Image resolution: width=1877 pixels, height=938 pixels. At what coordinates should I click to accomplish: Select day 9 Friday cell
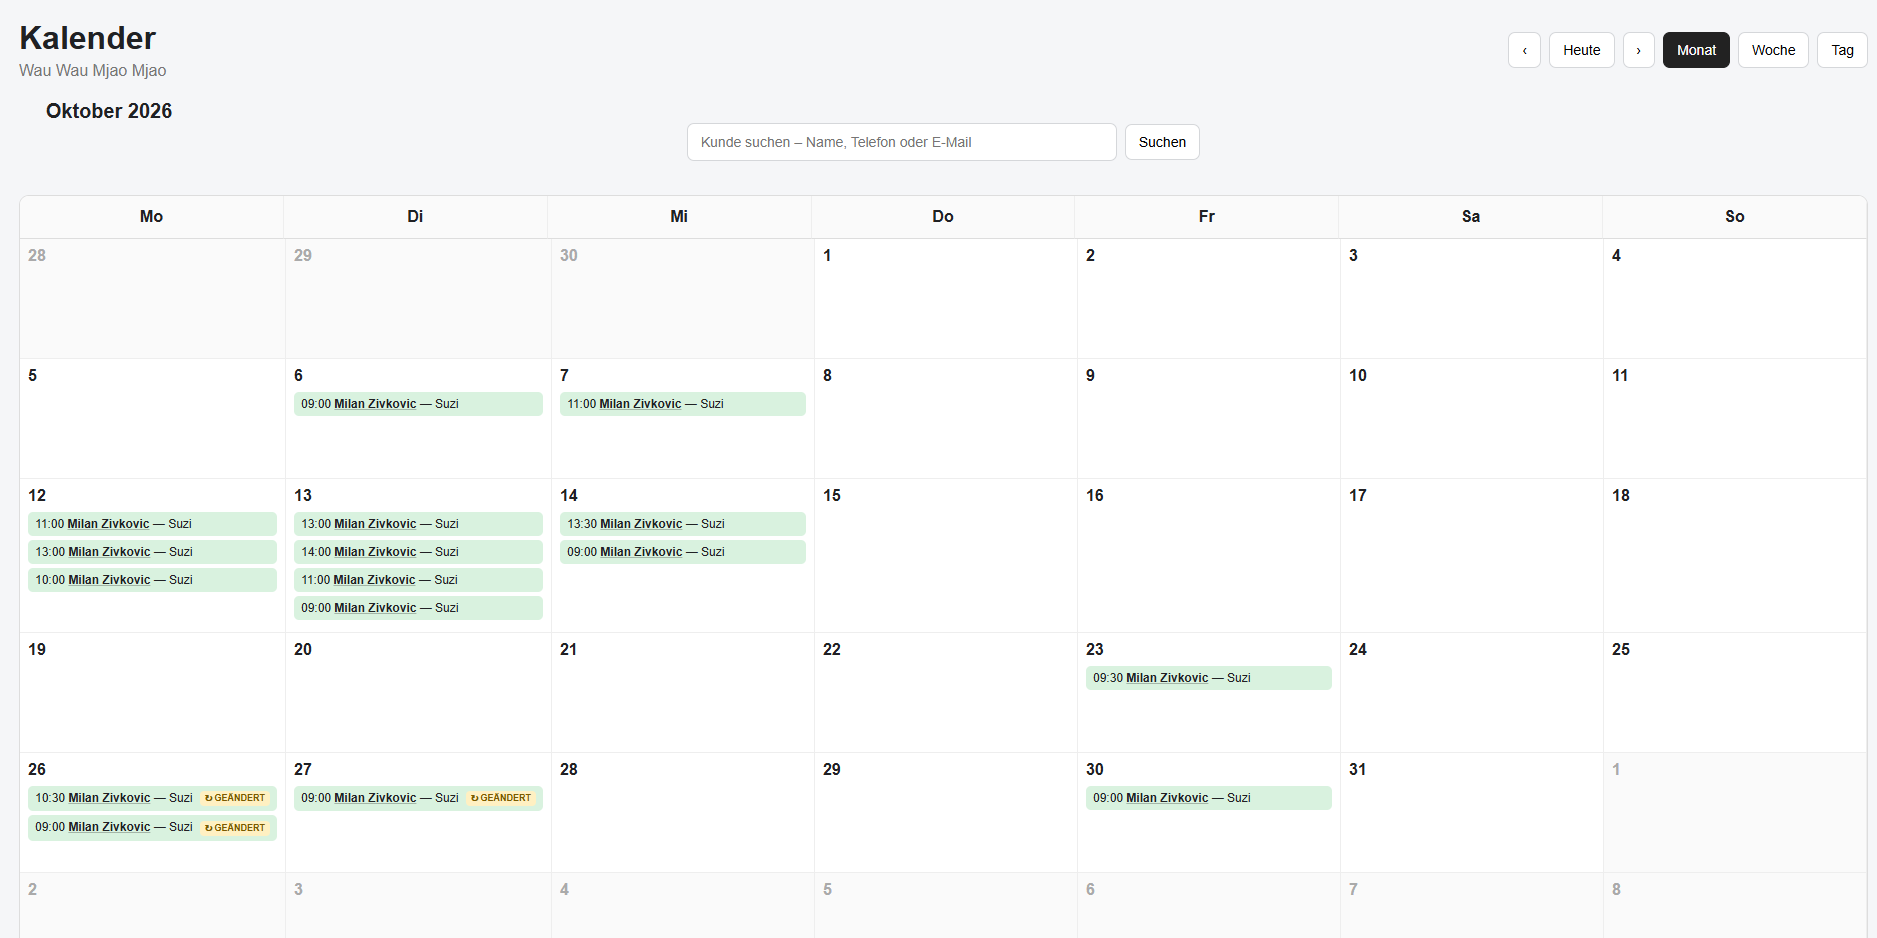[x=1208, y=418]
